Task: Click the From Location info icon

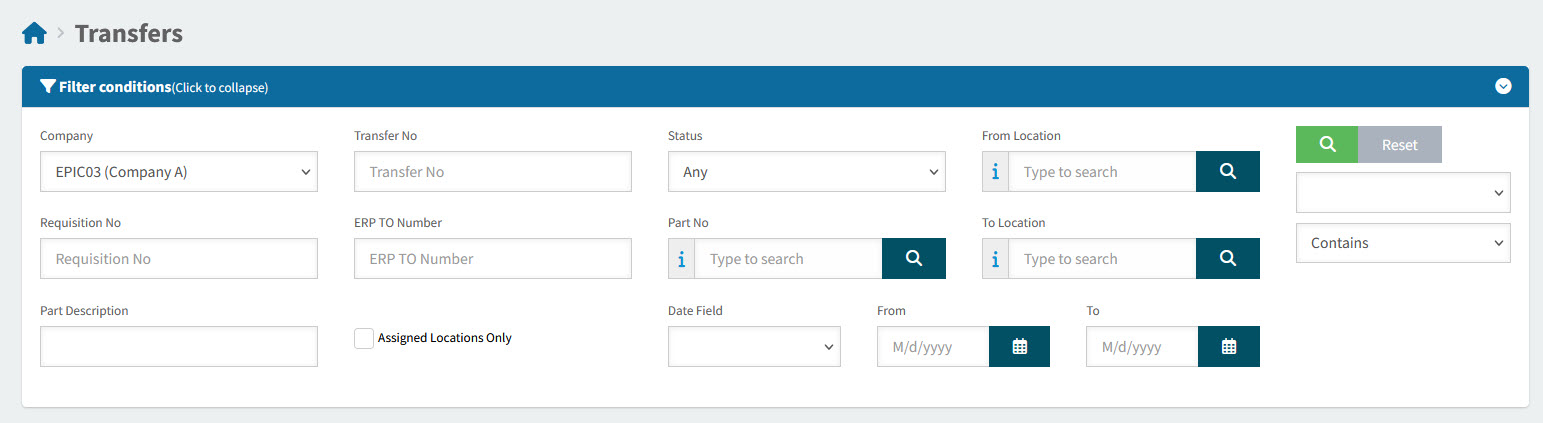Action: point(995,172)
